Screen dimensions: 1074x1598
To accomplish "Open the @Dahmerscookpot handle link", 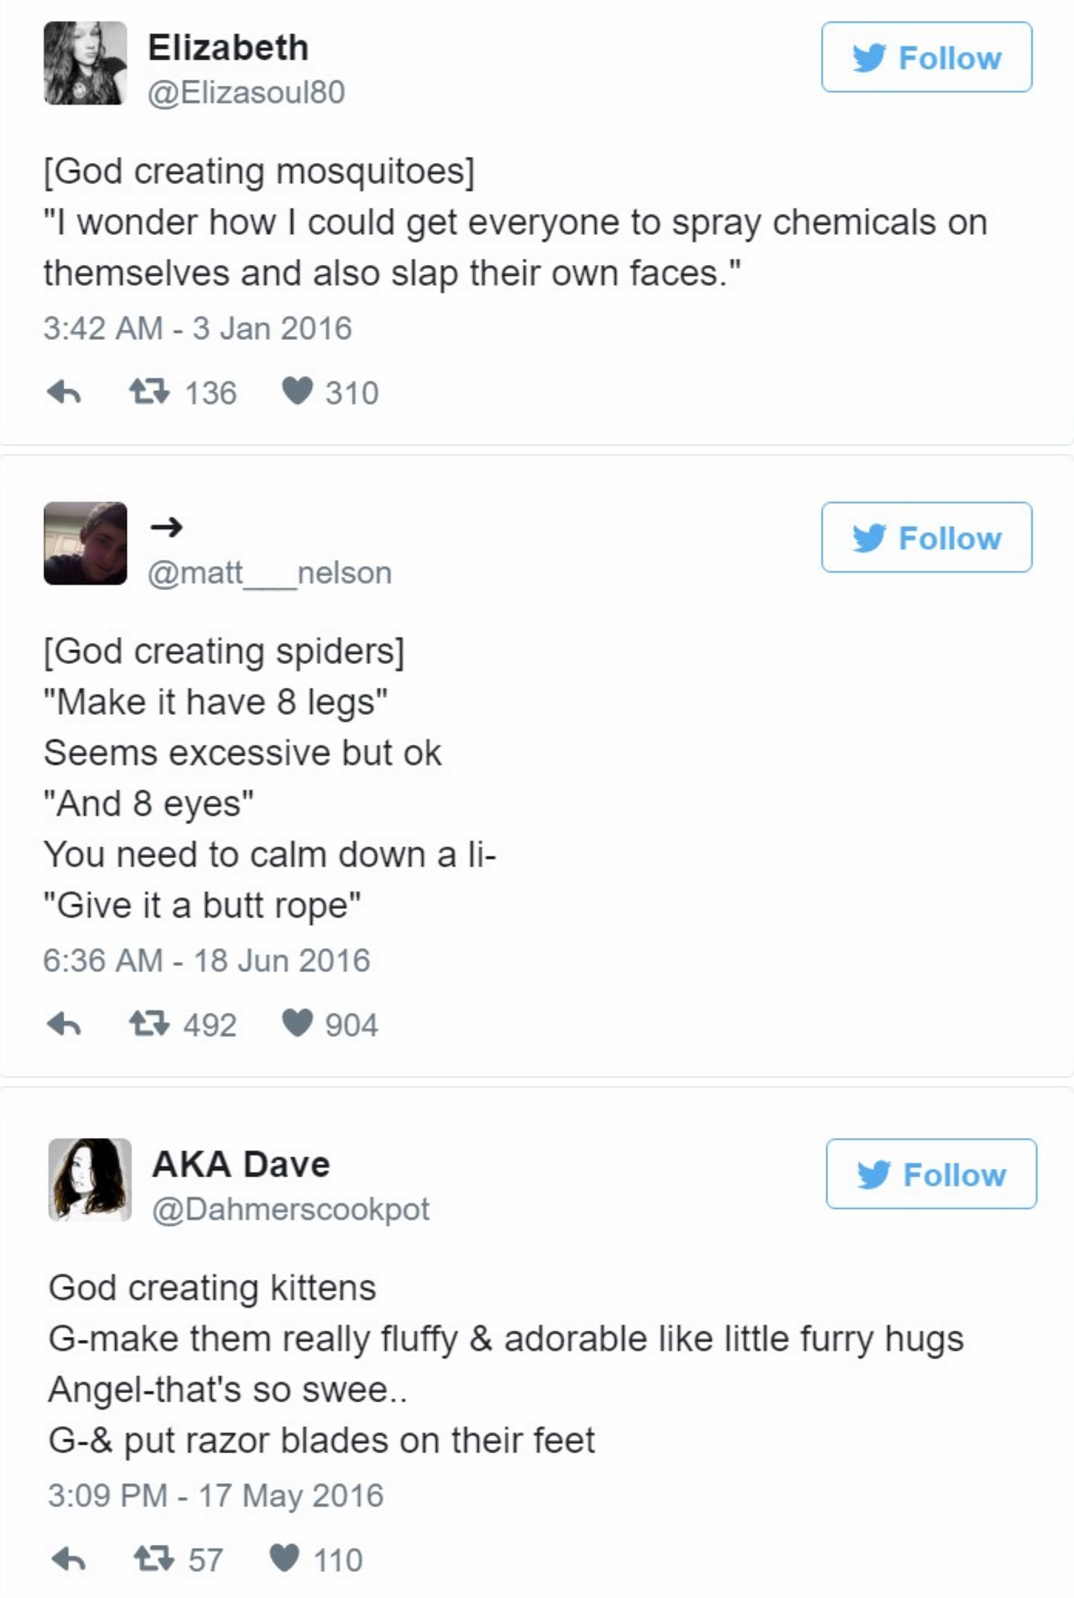I will 290,1209.
